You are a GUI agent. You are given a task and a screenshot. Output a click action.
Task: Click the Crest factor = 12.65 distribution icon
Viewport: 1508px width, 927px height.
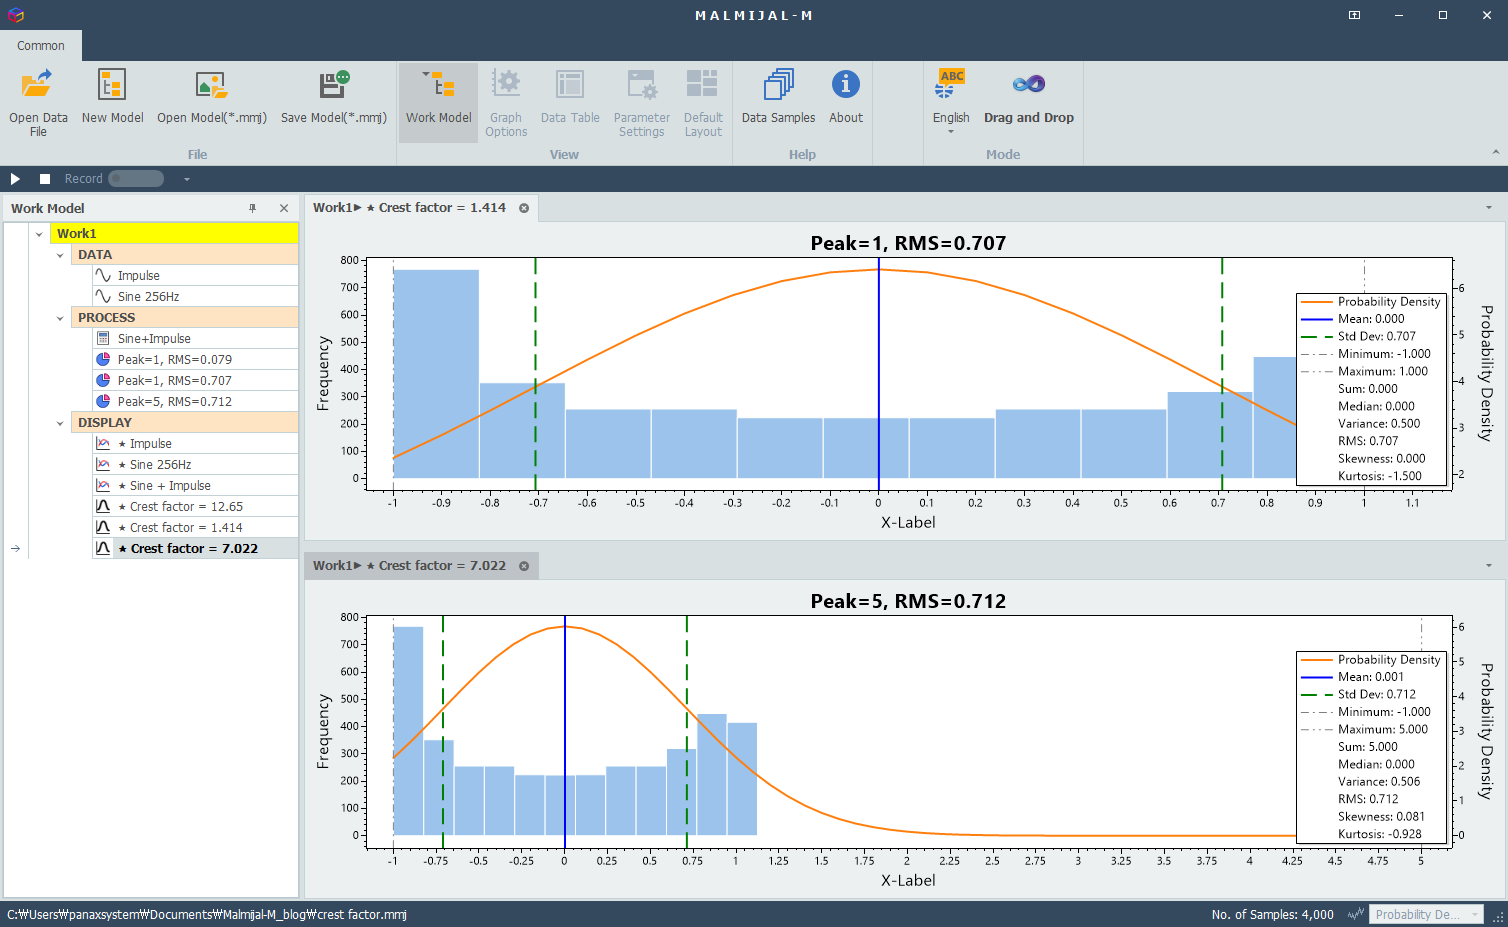(x=103, y=507)
